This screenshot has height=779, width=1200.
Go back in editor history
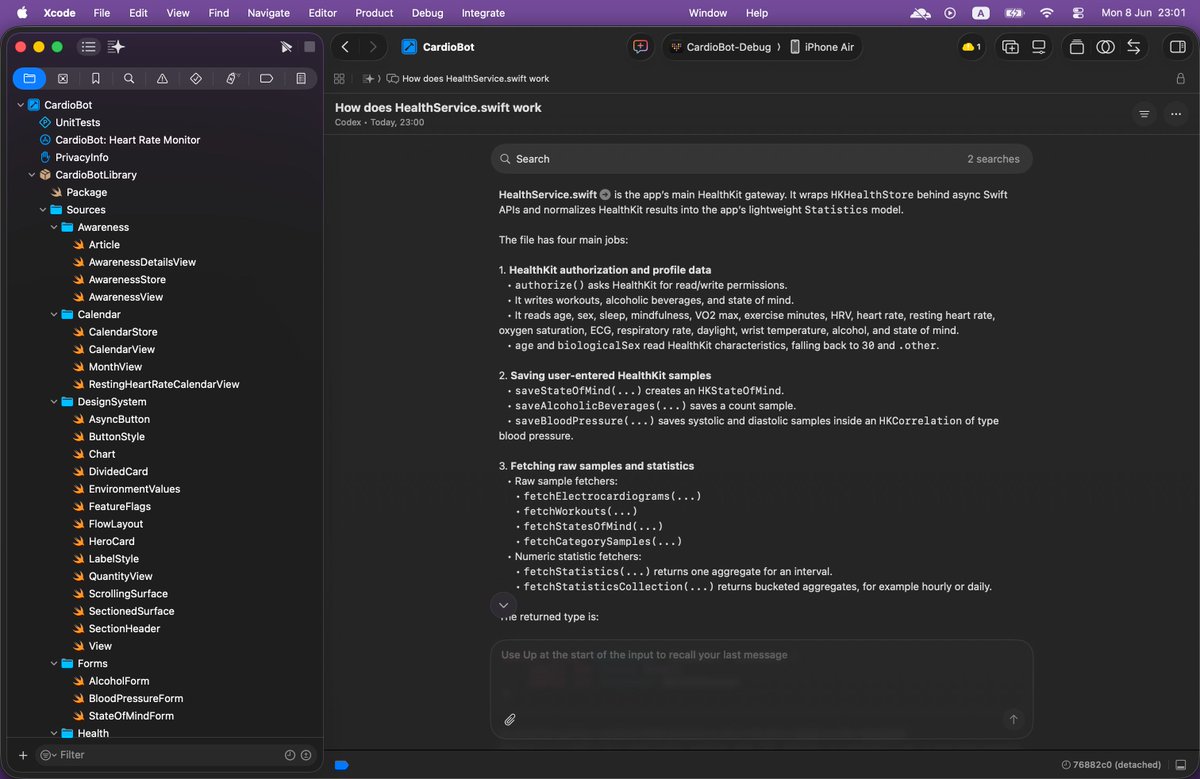tap(345, 47)
